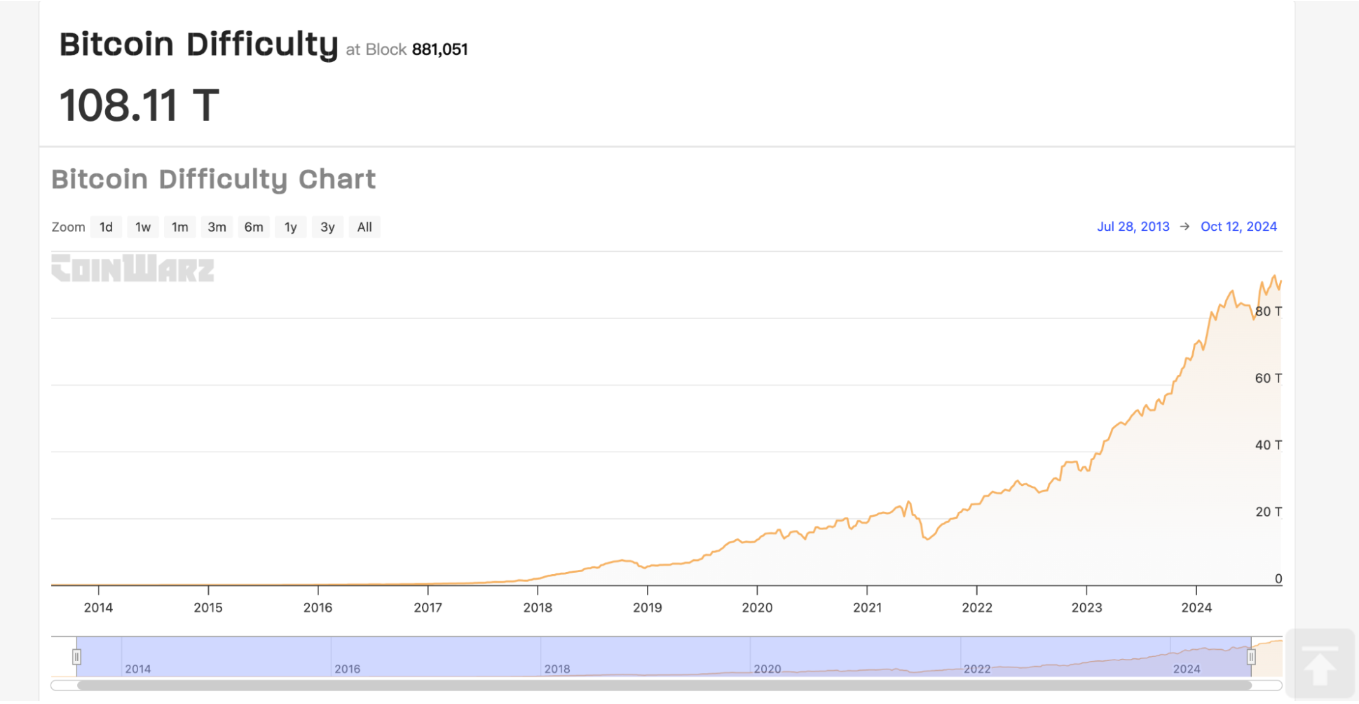This screenshot has height=704, width=1359.
Task: Show All difficulty history
Action: 365,227
